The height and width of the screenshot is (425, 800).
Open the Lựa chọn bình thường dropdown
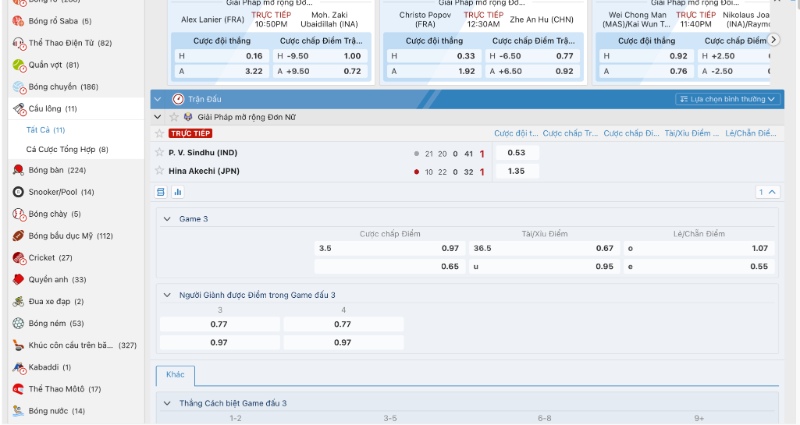728,99
